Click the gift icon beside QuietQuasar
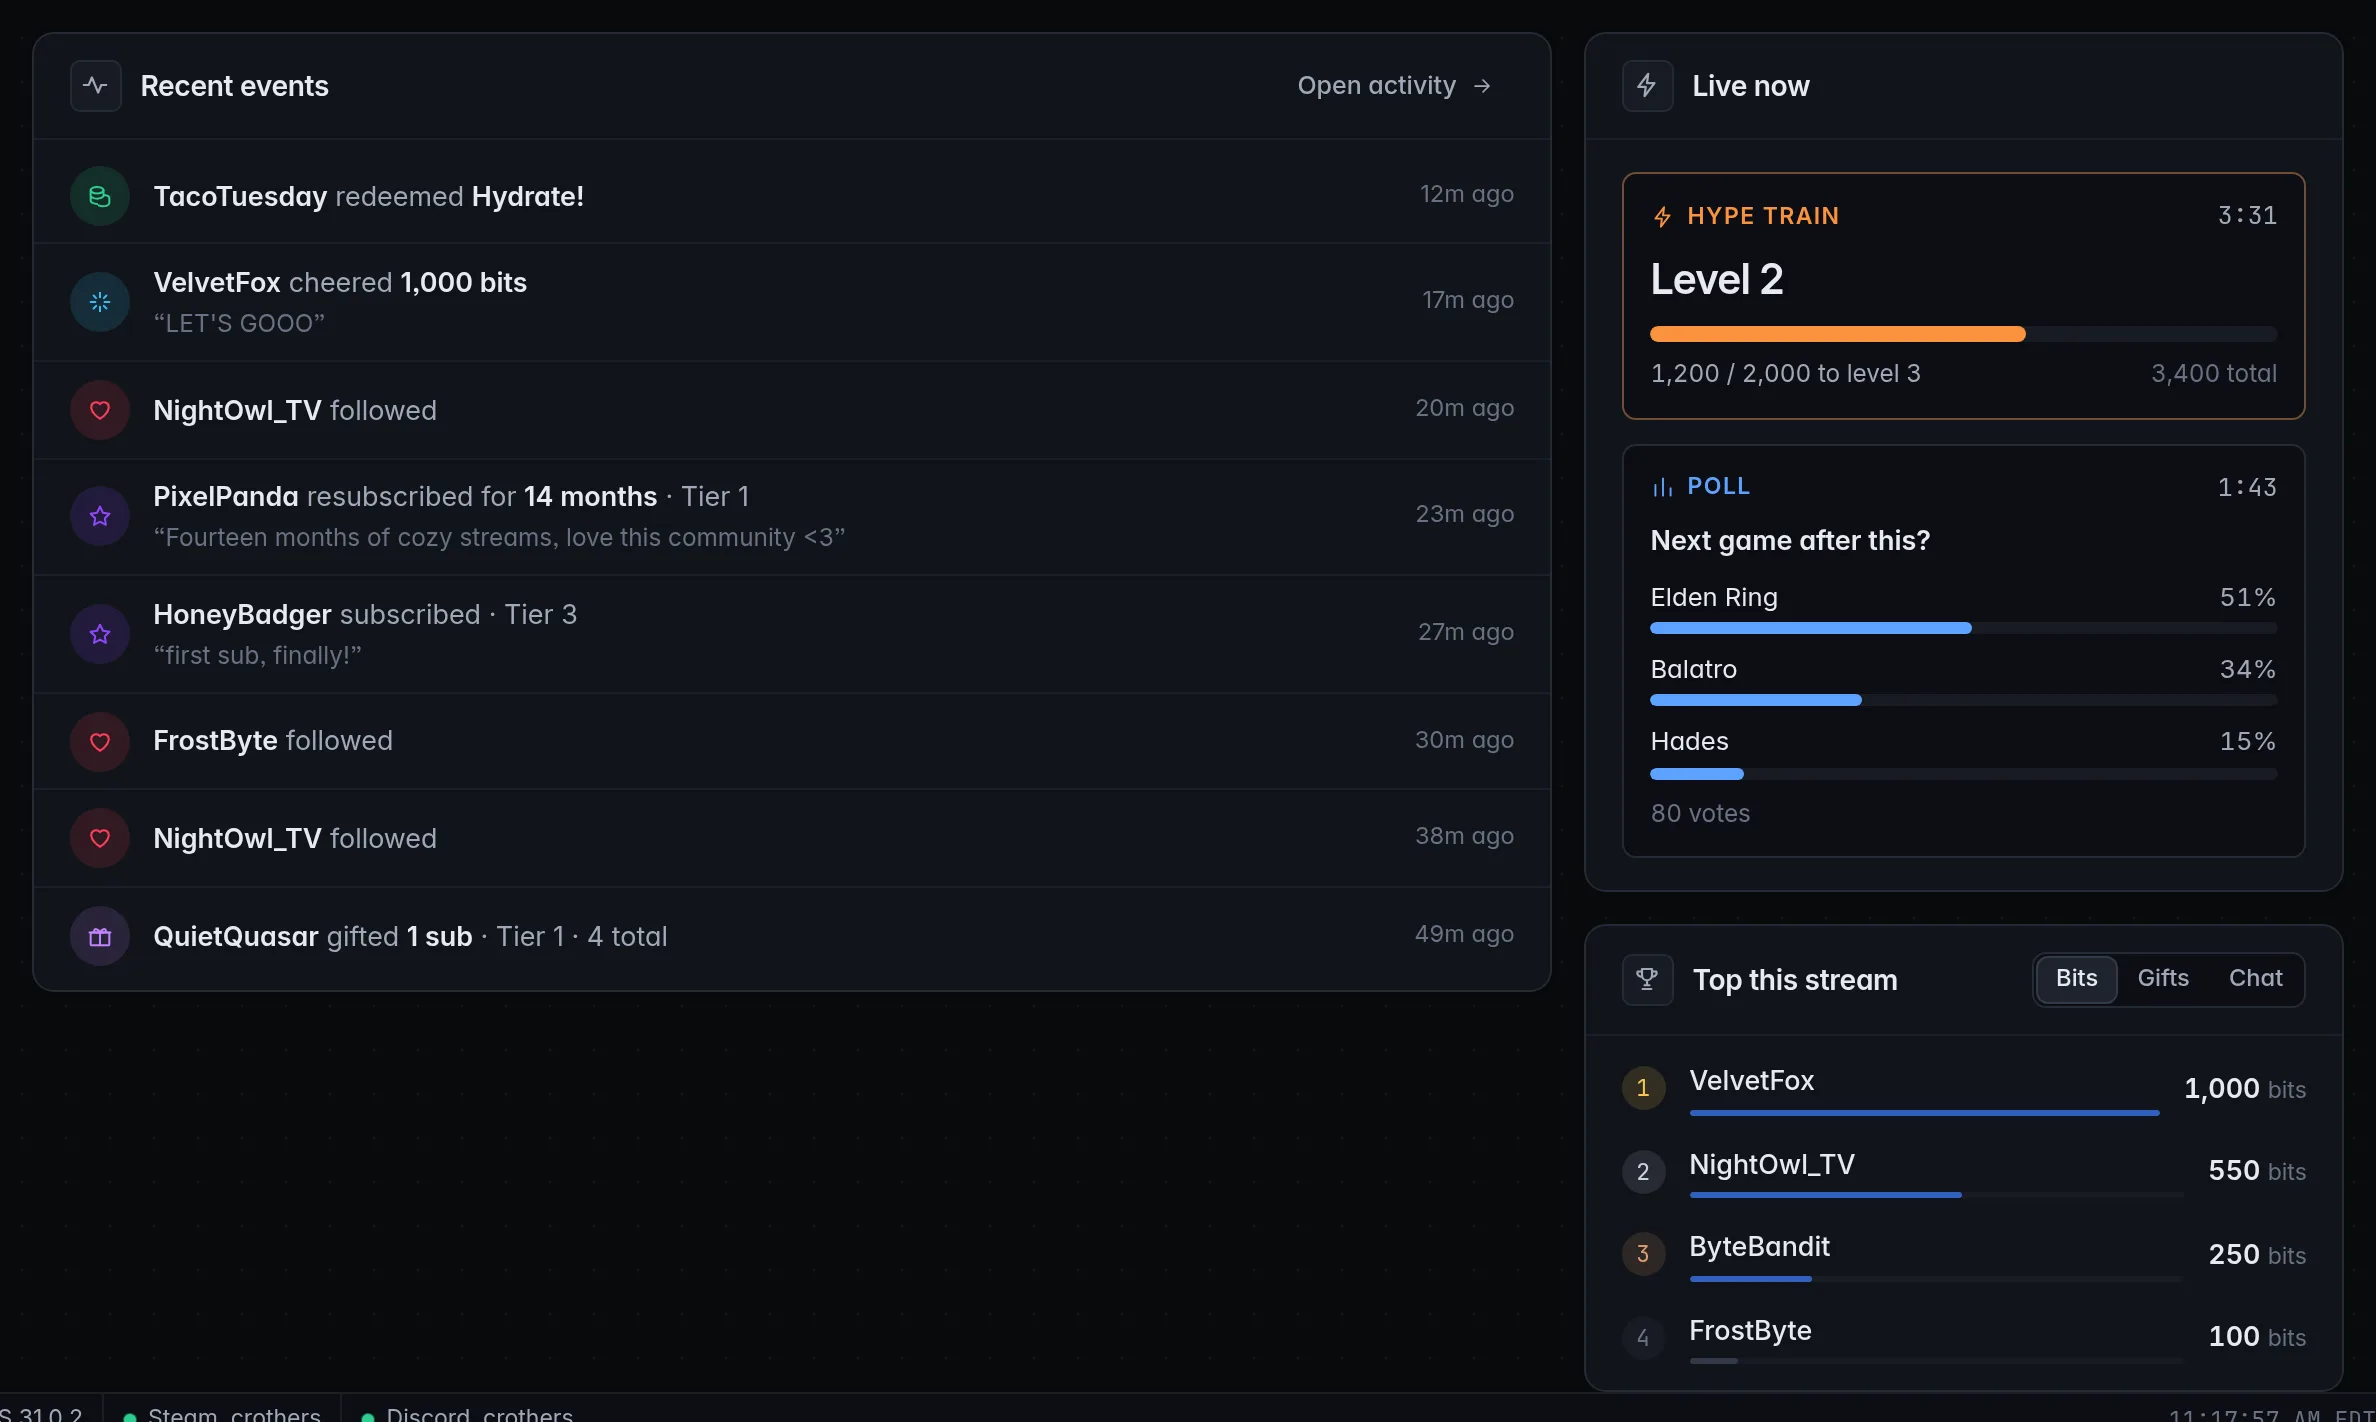 pyautogui.click(x=100, y=937)
